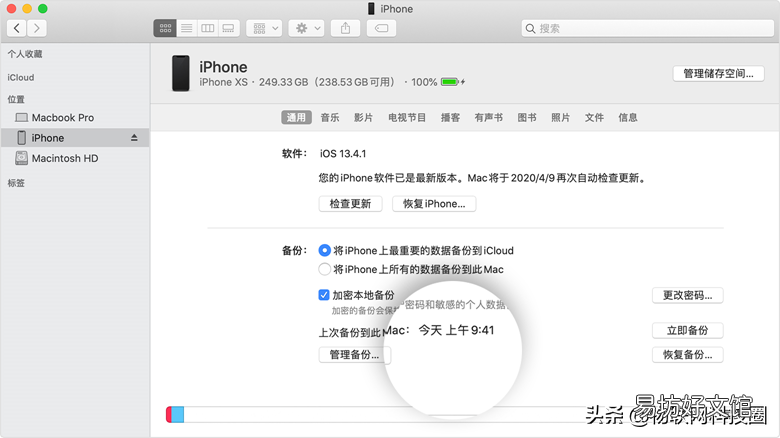Eject iPhone using sidebar eject icon

tap(134, 138)
